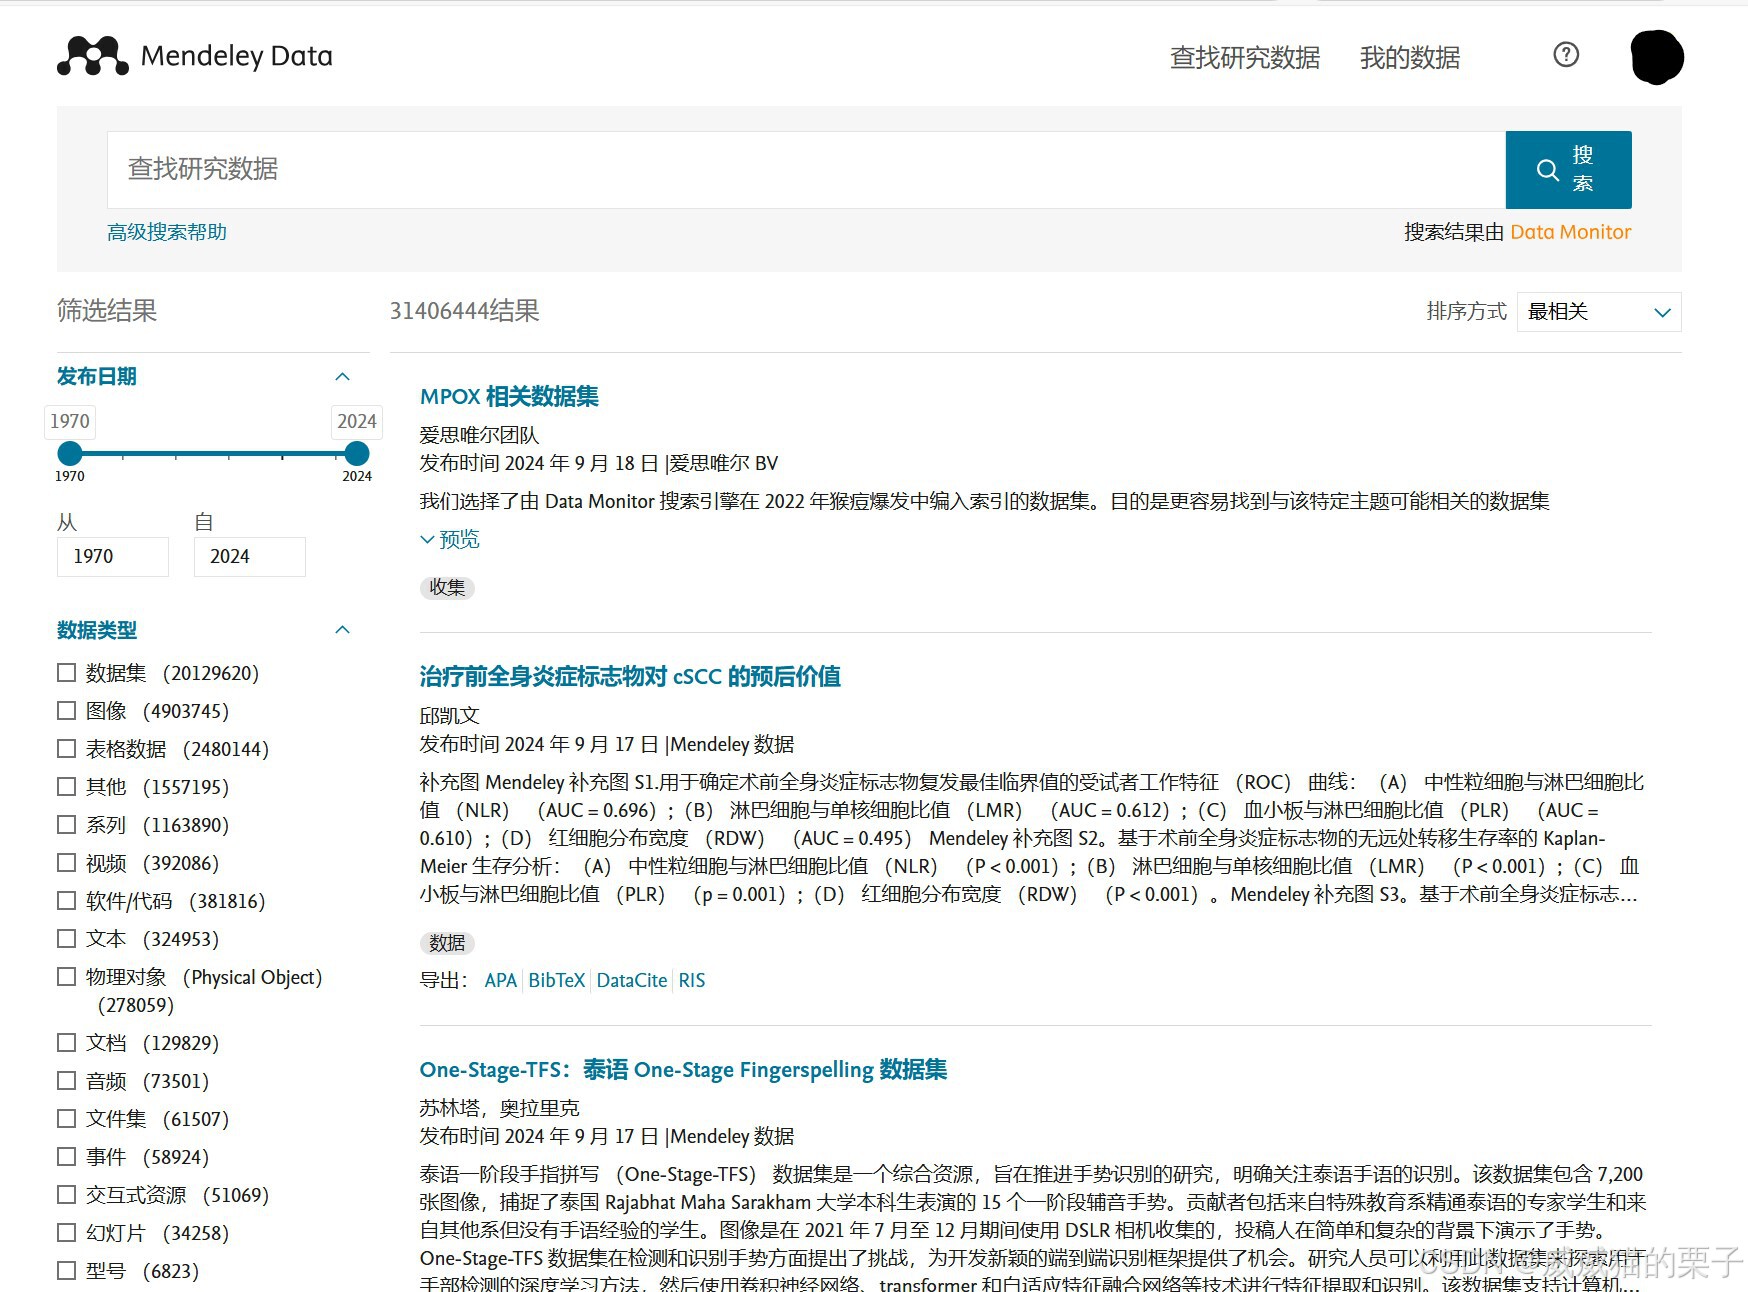Screen dimensions: 1748x1292
Task: Select the 系列 (1163890) checkbox
Action: (67, 825)
